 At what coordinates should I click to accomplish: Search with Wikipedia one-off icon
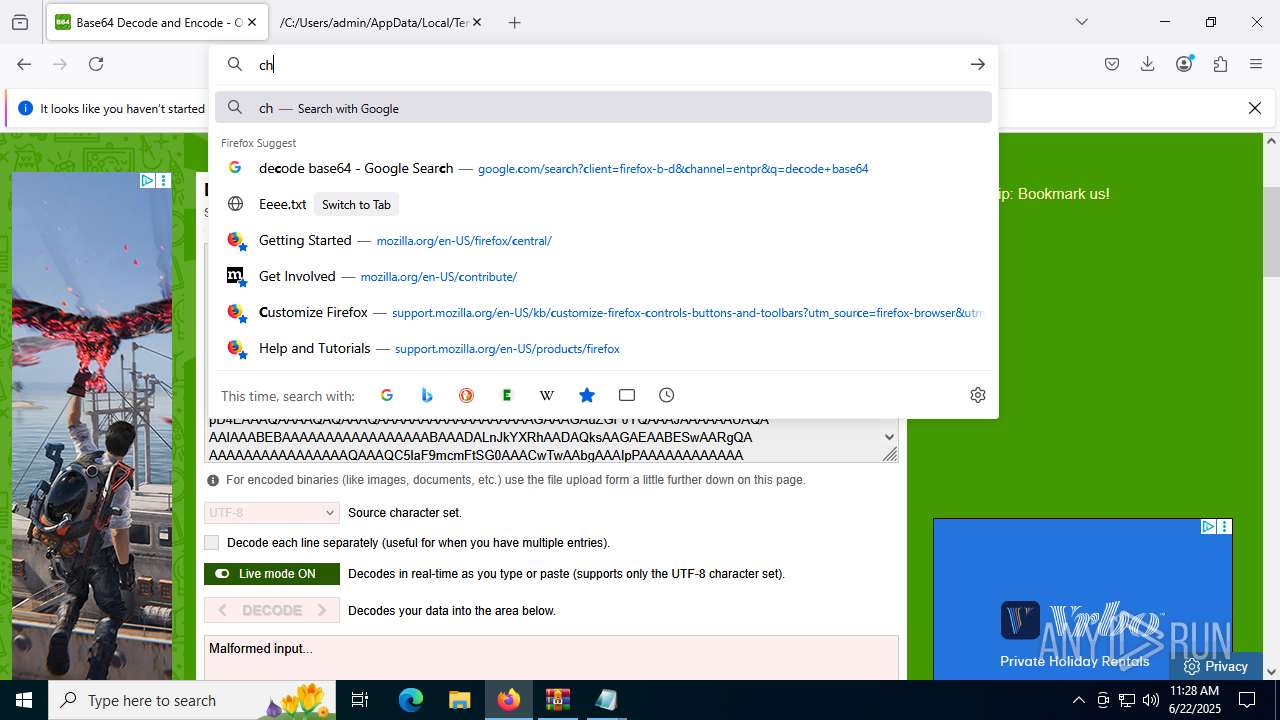click(547, 395)
